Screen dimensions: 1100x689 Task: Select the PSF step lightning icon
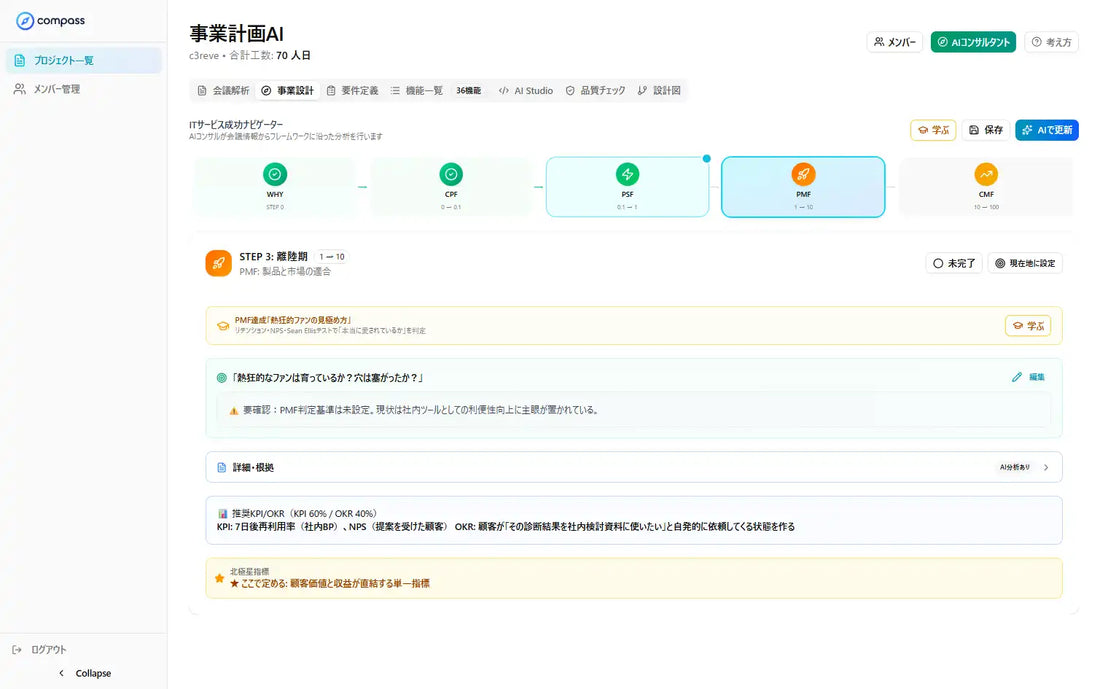click(627, 174)
